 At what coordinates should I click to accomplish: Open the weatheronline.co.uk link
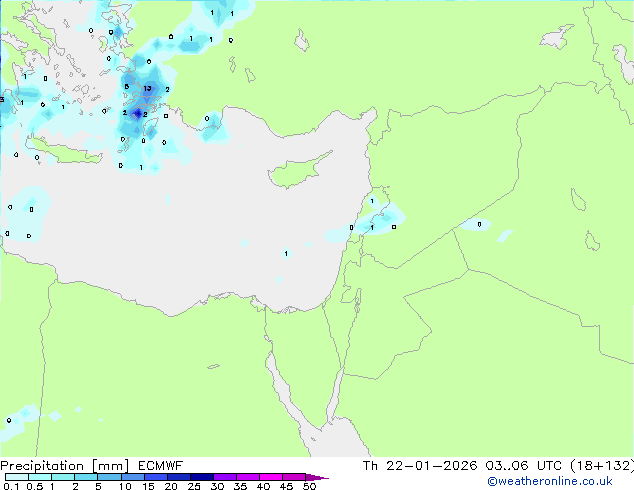click(550, 481)
